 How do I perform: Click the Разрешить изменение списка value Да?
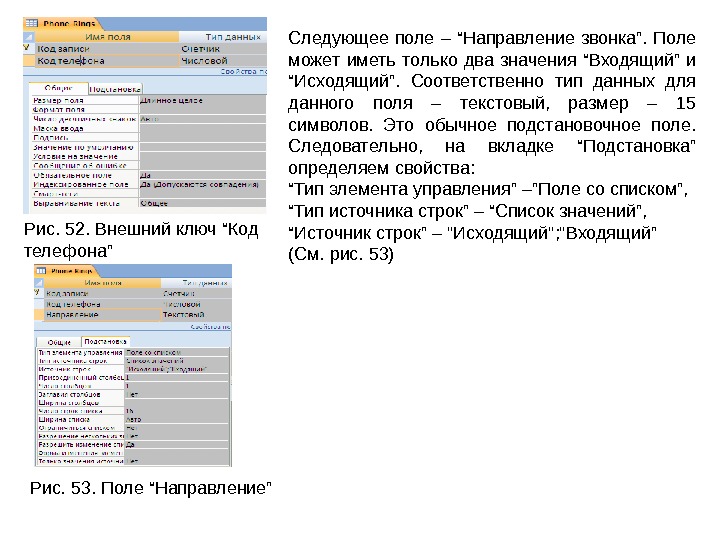pos(177,444)
